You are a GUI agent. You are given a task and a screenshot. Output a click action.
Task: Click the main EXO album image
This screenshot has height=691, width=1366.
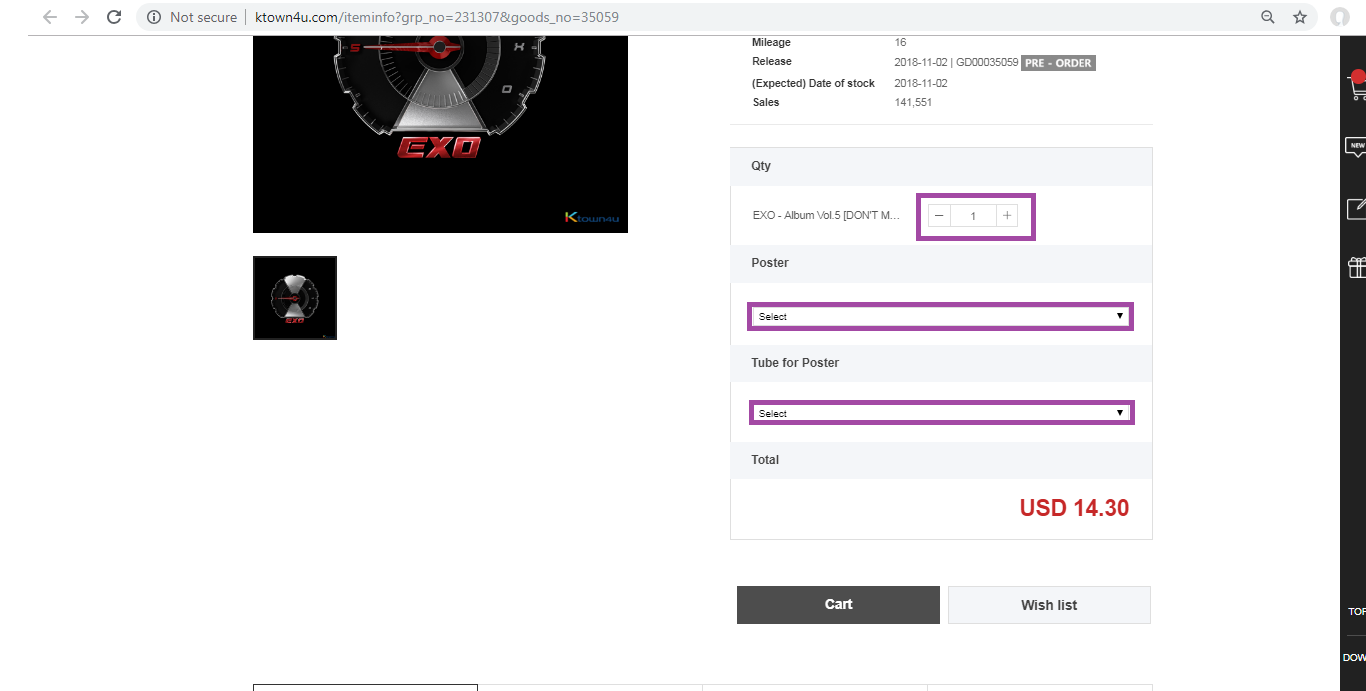(440, 134)
